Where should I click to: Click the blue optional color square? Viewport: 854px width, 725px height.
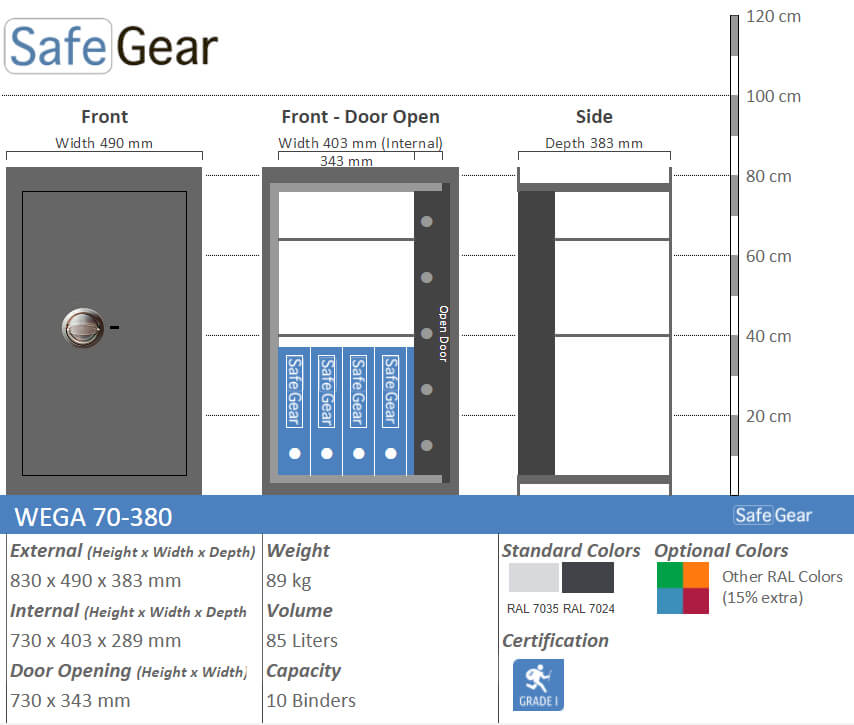coord(670,601)
